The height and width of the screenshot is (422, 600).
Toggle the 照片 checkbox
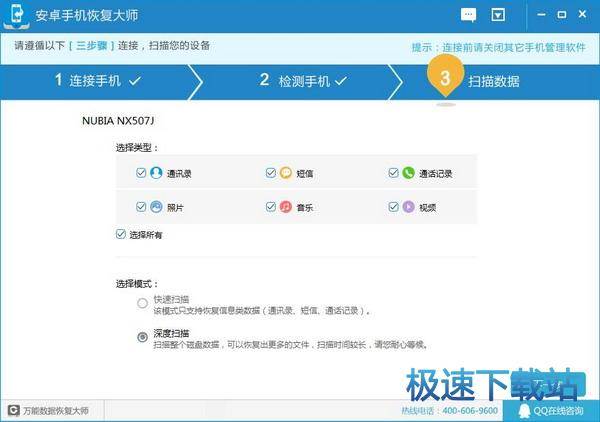[x=141, y=207]
